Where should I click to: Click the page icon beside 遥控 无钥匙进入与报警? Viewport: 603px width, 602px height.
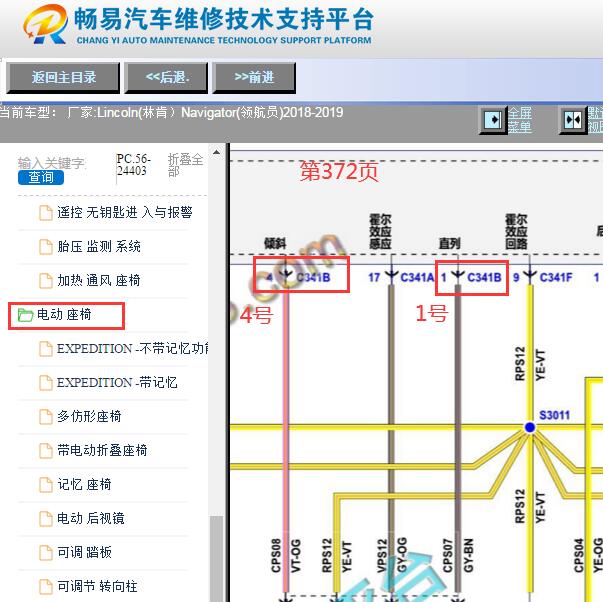(x=46, y=213)
